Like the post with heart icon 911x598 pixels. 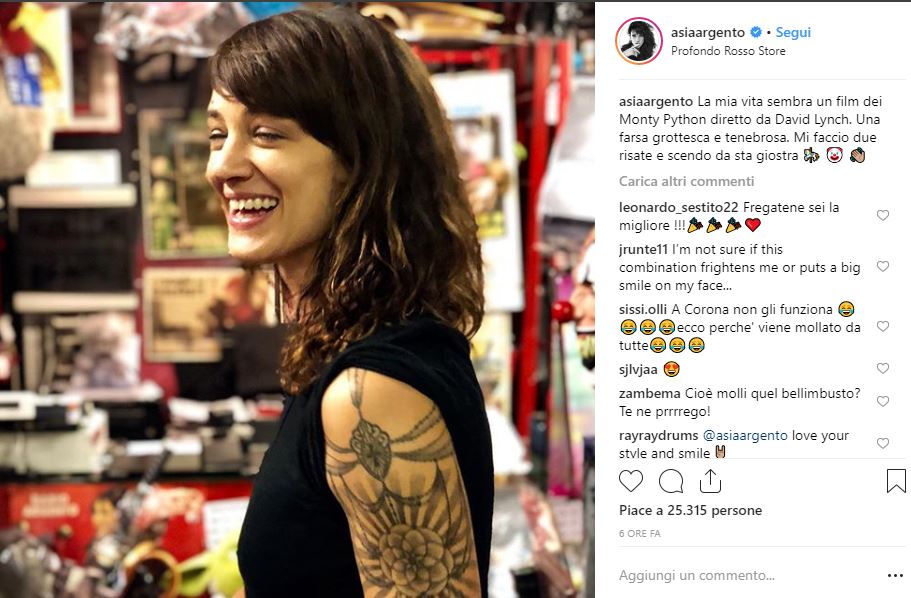631,481
